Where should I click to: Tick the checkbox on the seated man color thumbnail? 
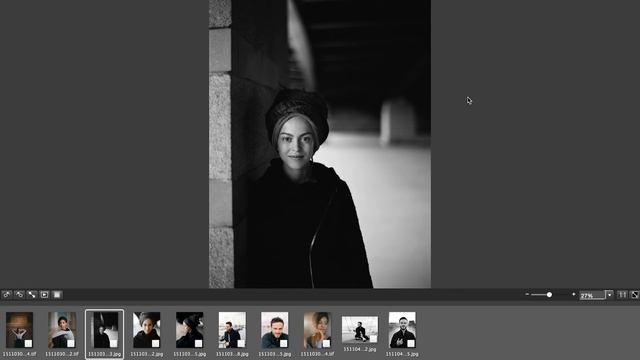[241, 343]
